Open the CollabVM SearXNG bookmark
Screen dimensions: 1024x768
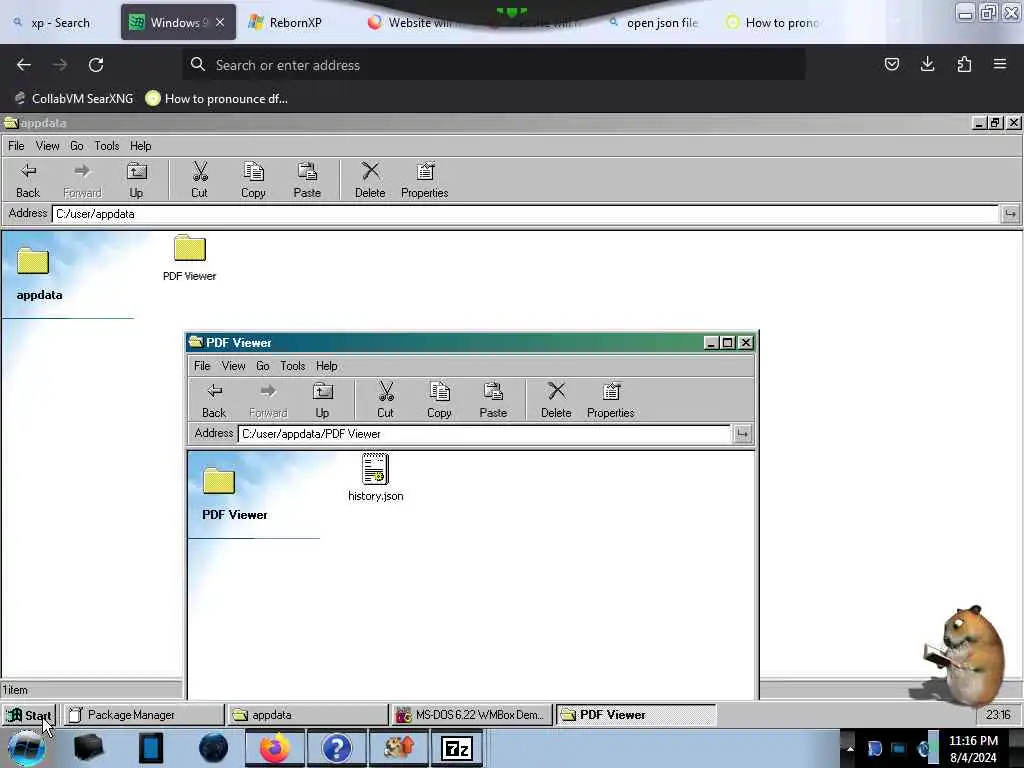coord(74,99)
